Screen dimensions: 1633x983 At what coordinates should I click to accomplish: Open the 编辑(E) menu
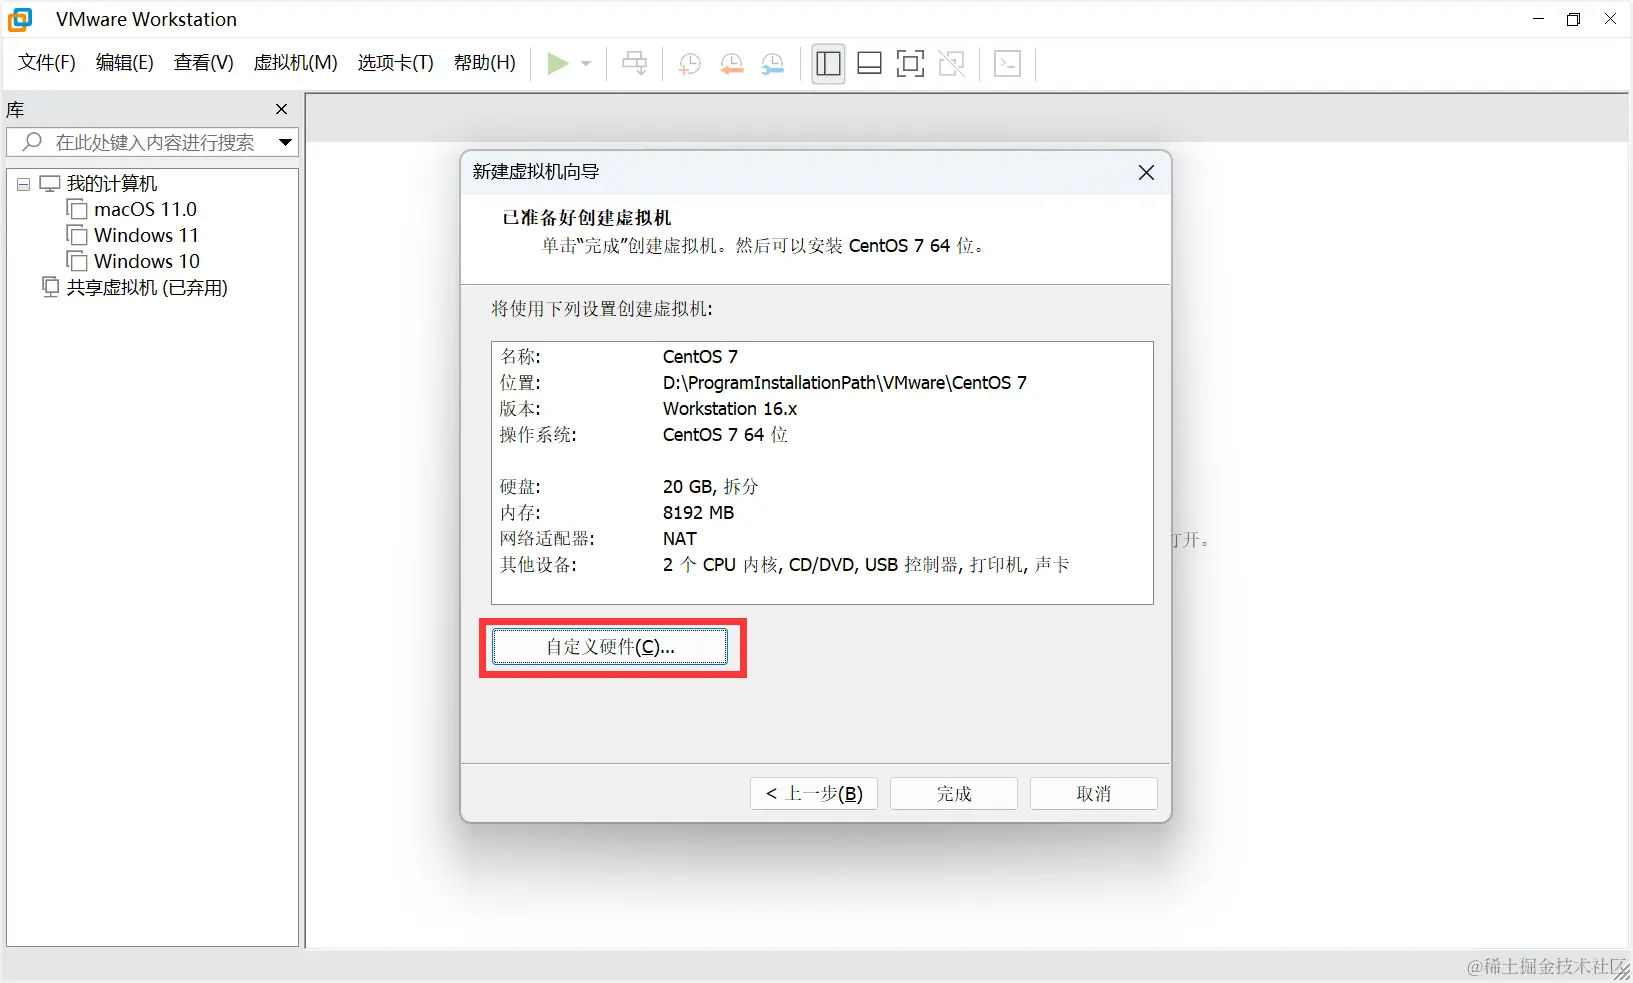click(x=125, y=63)
